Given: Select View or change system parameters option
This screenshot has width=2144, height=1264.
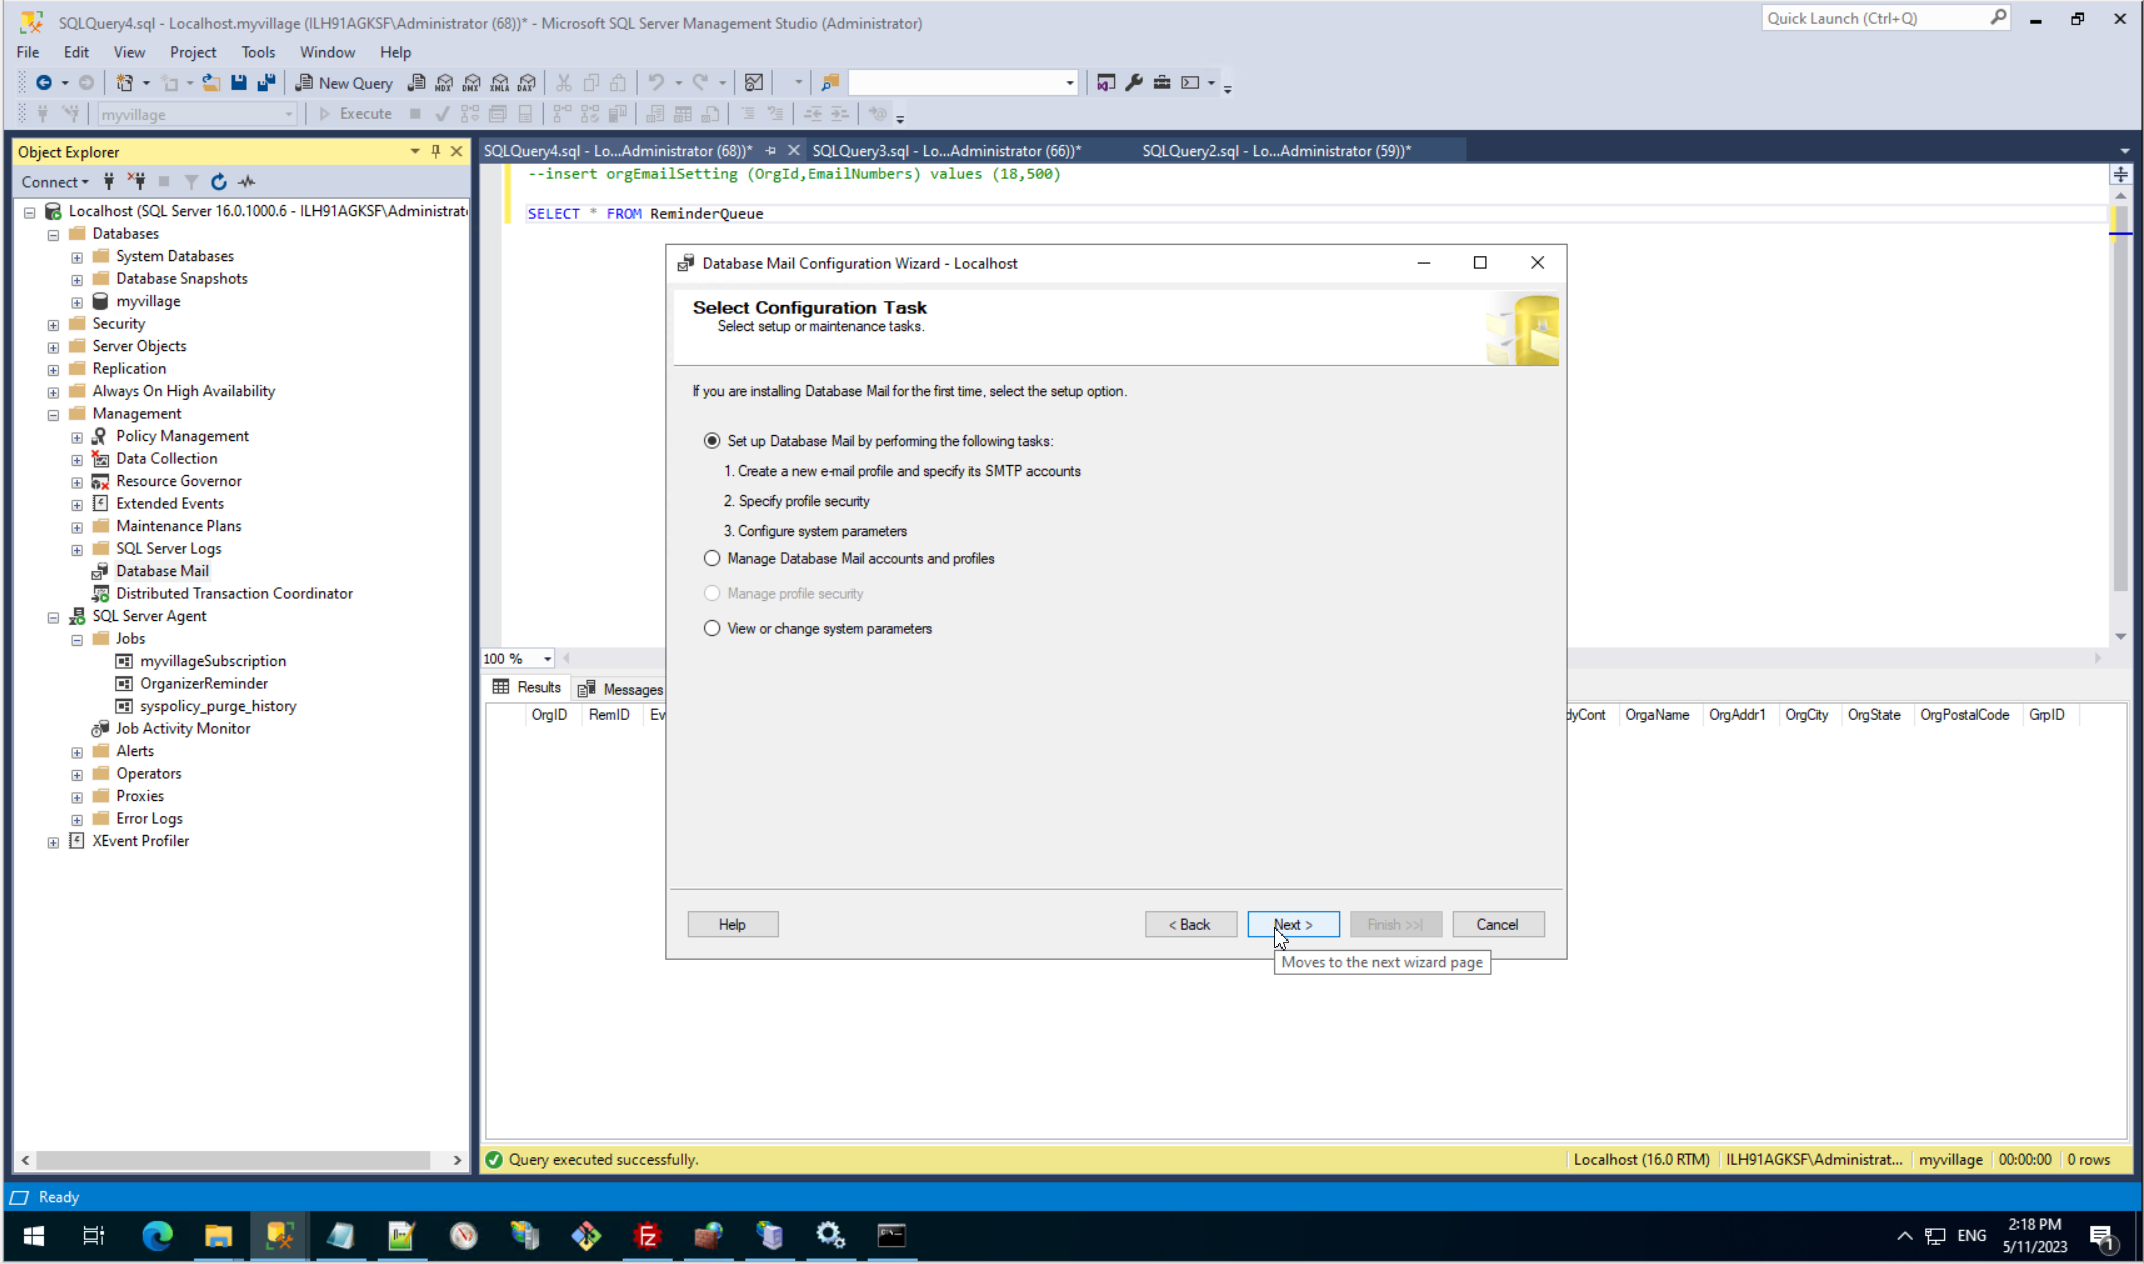Looking at the screenshot, I should coord(712,628).
